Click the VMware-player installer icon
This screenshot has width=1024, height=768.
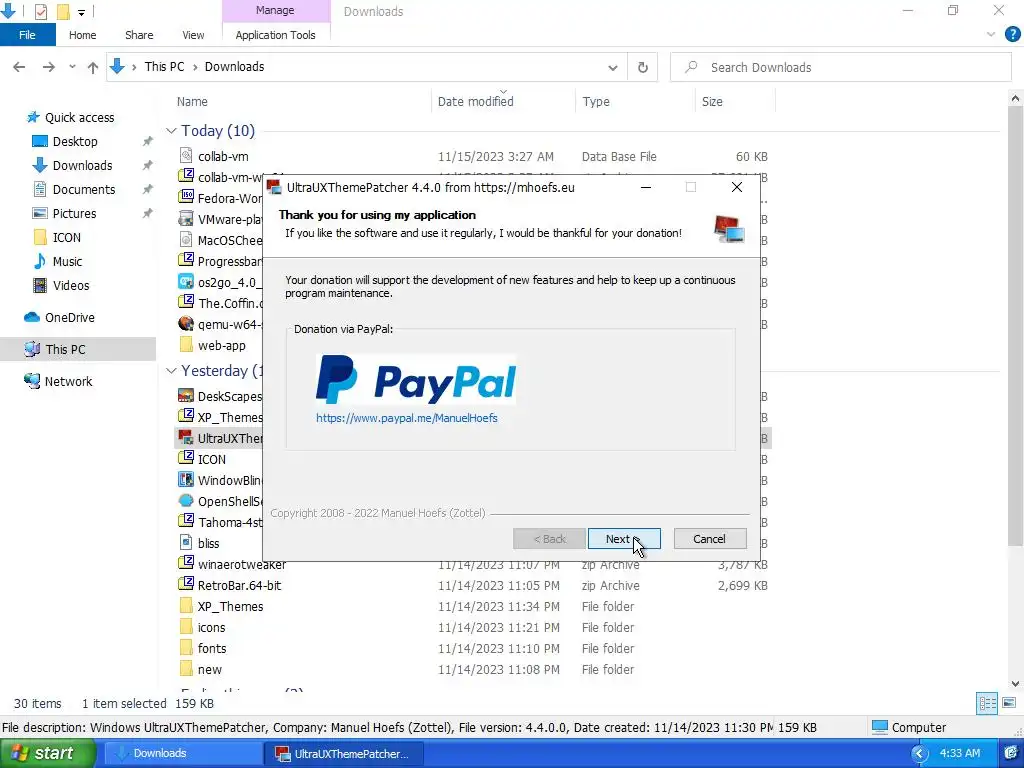(x=186, y=219)
